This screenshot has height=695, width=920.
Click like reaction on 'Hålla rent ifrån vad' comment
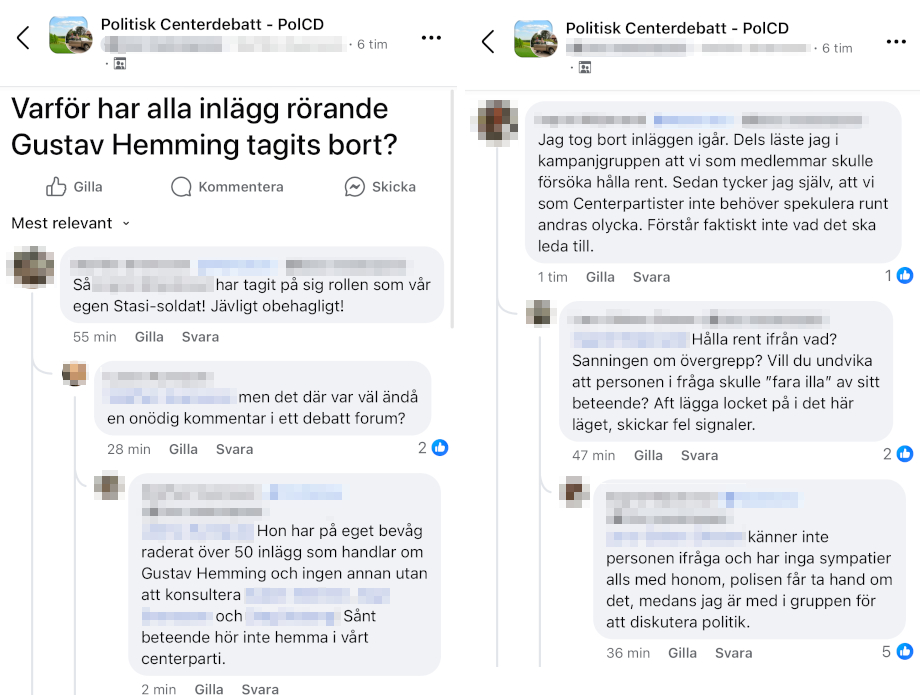coord(905,454)
